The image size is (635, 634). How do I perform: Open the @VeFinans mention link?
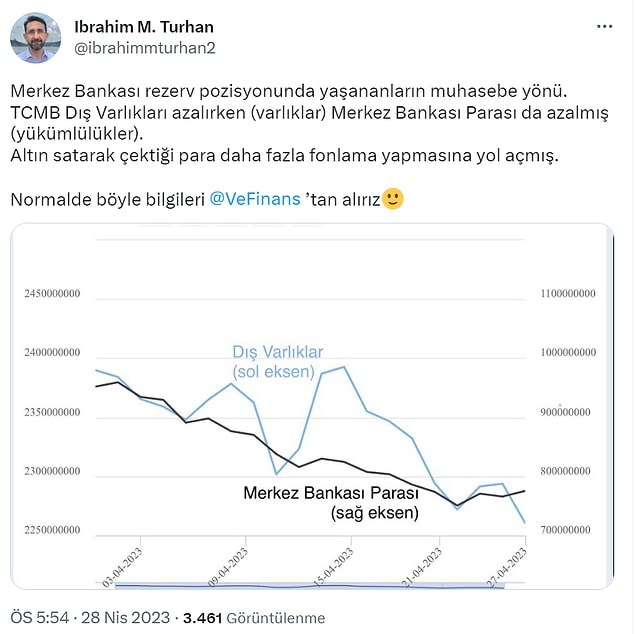(x=255, y=199)
